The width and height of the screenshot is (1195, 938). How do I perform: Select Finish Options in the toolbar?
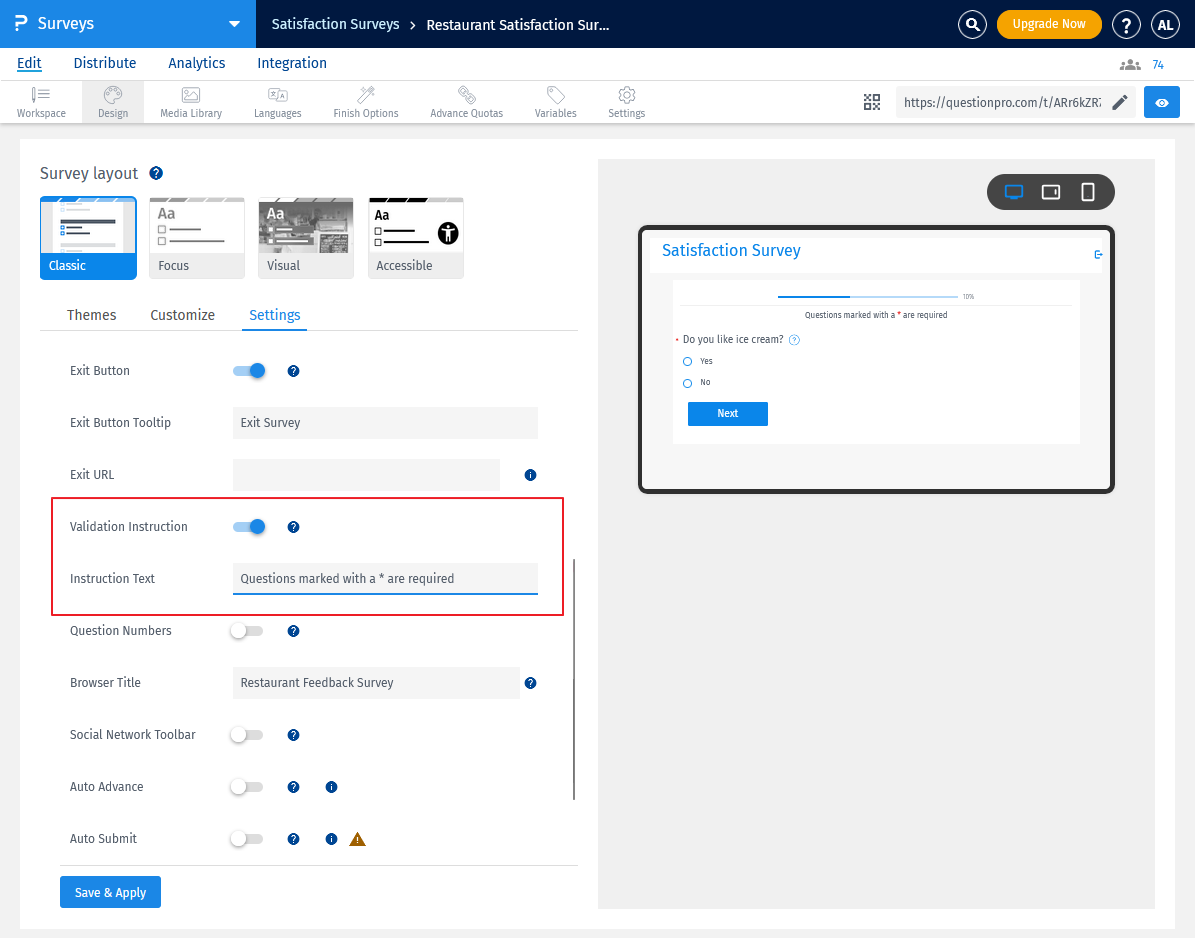[x=365, y=101]
